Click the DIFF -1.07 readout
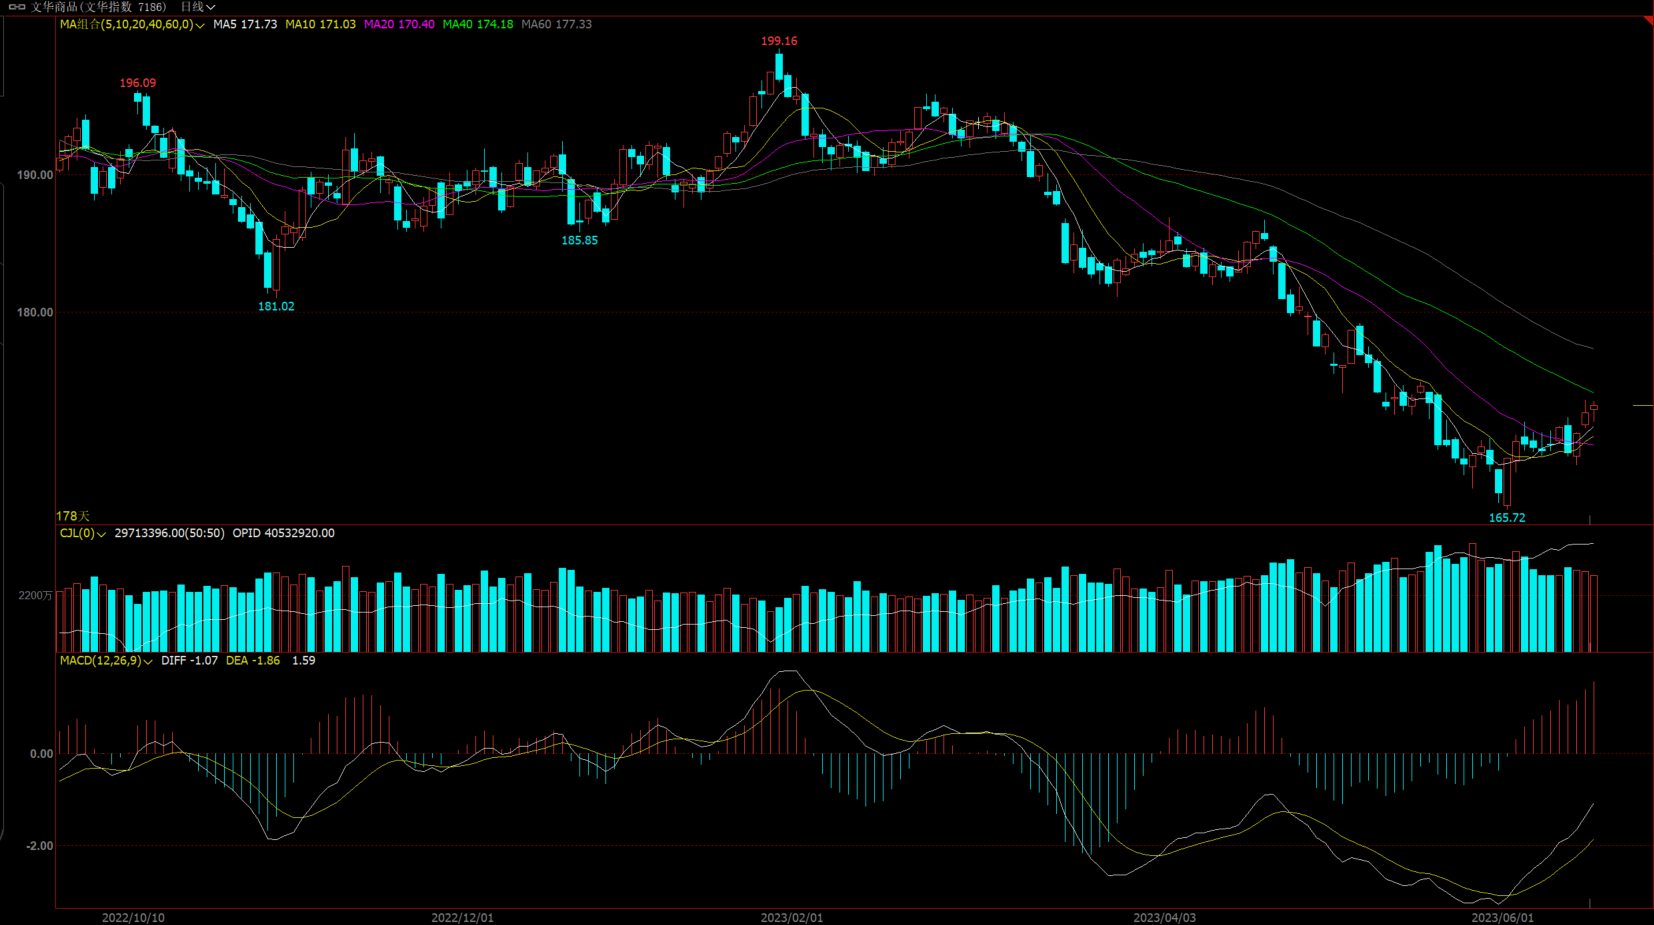1654x925 pixels. (189, 661)
